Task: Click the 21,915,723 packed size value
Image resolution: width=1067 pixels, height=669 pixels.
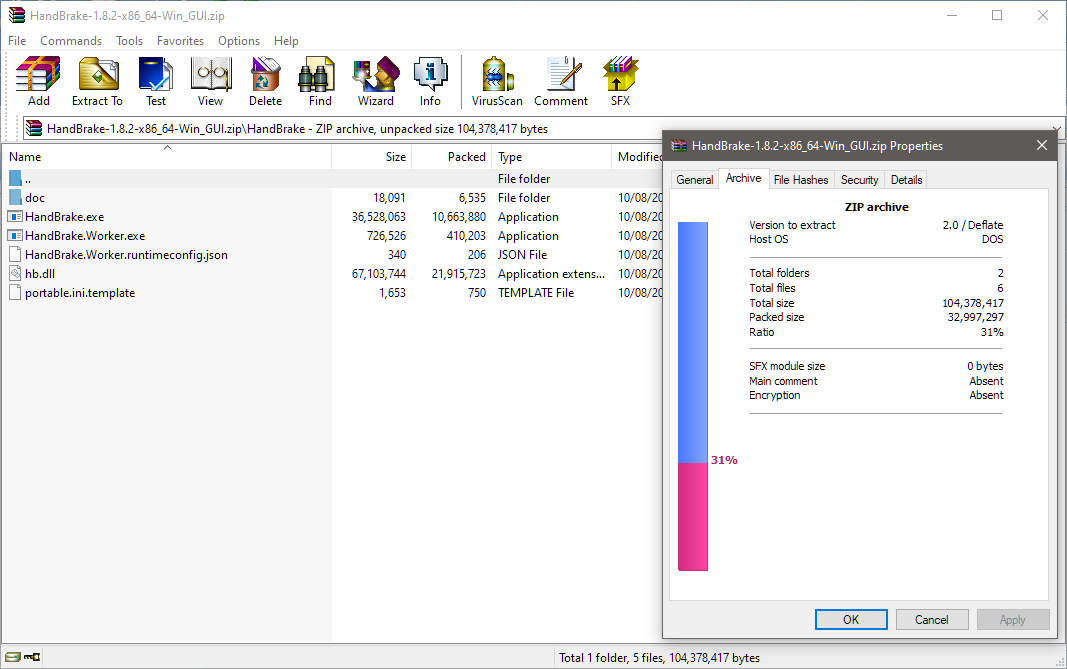Action: (x=459, y=274)
